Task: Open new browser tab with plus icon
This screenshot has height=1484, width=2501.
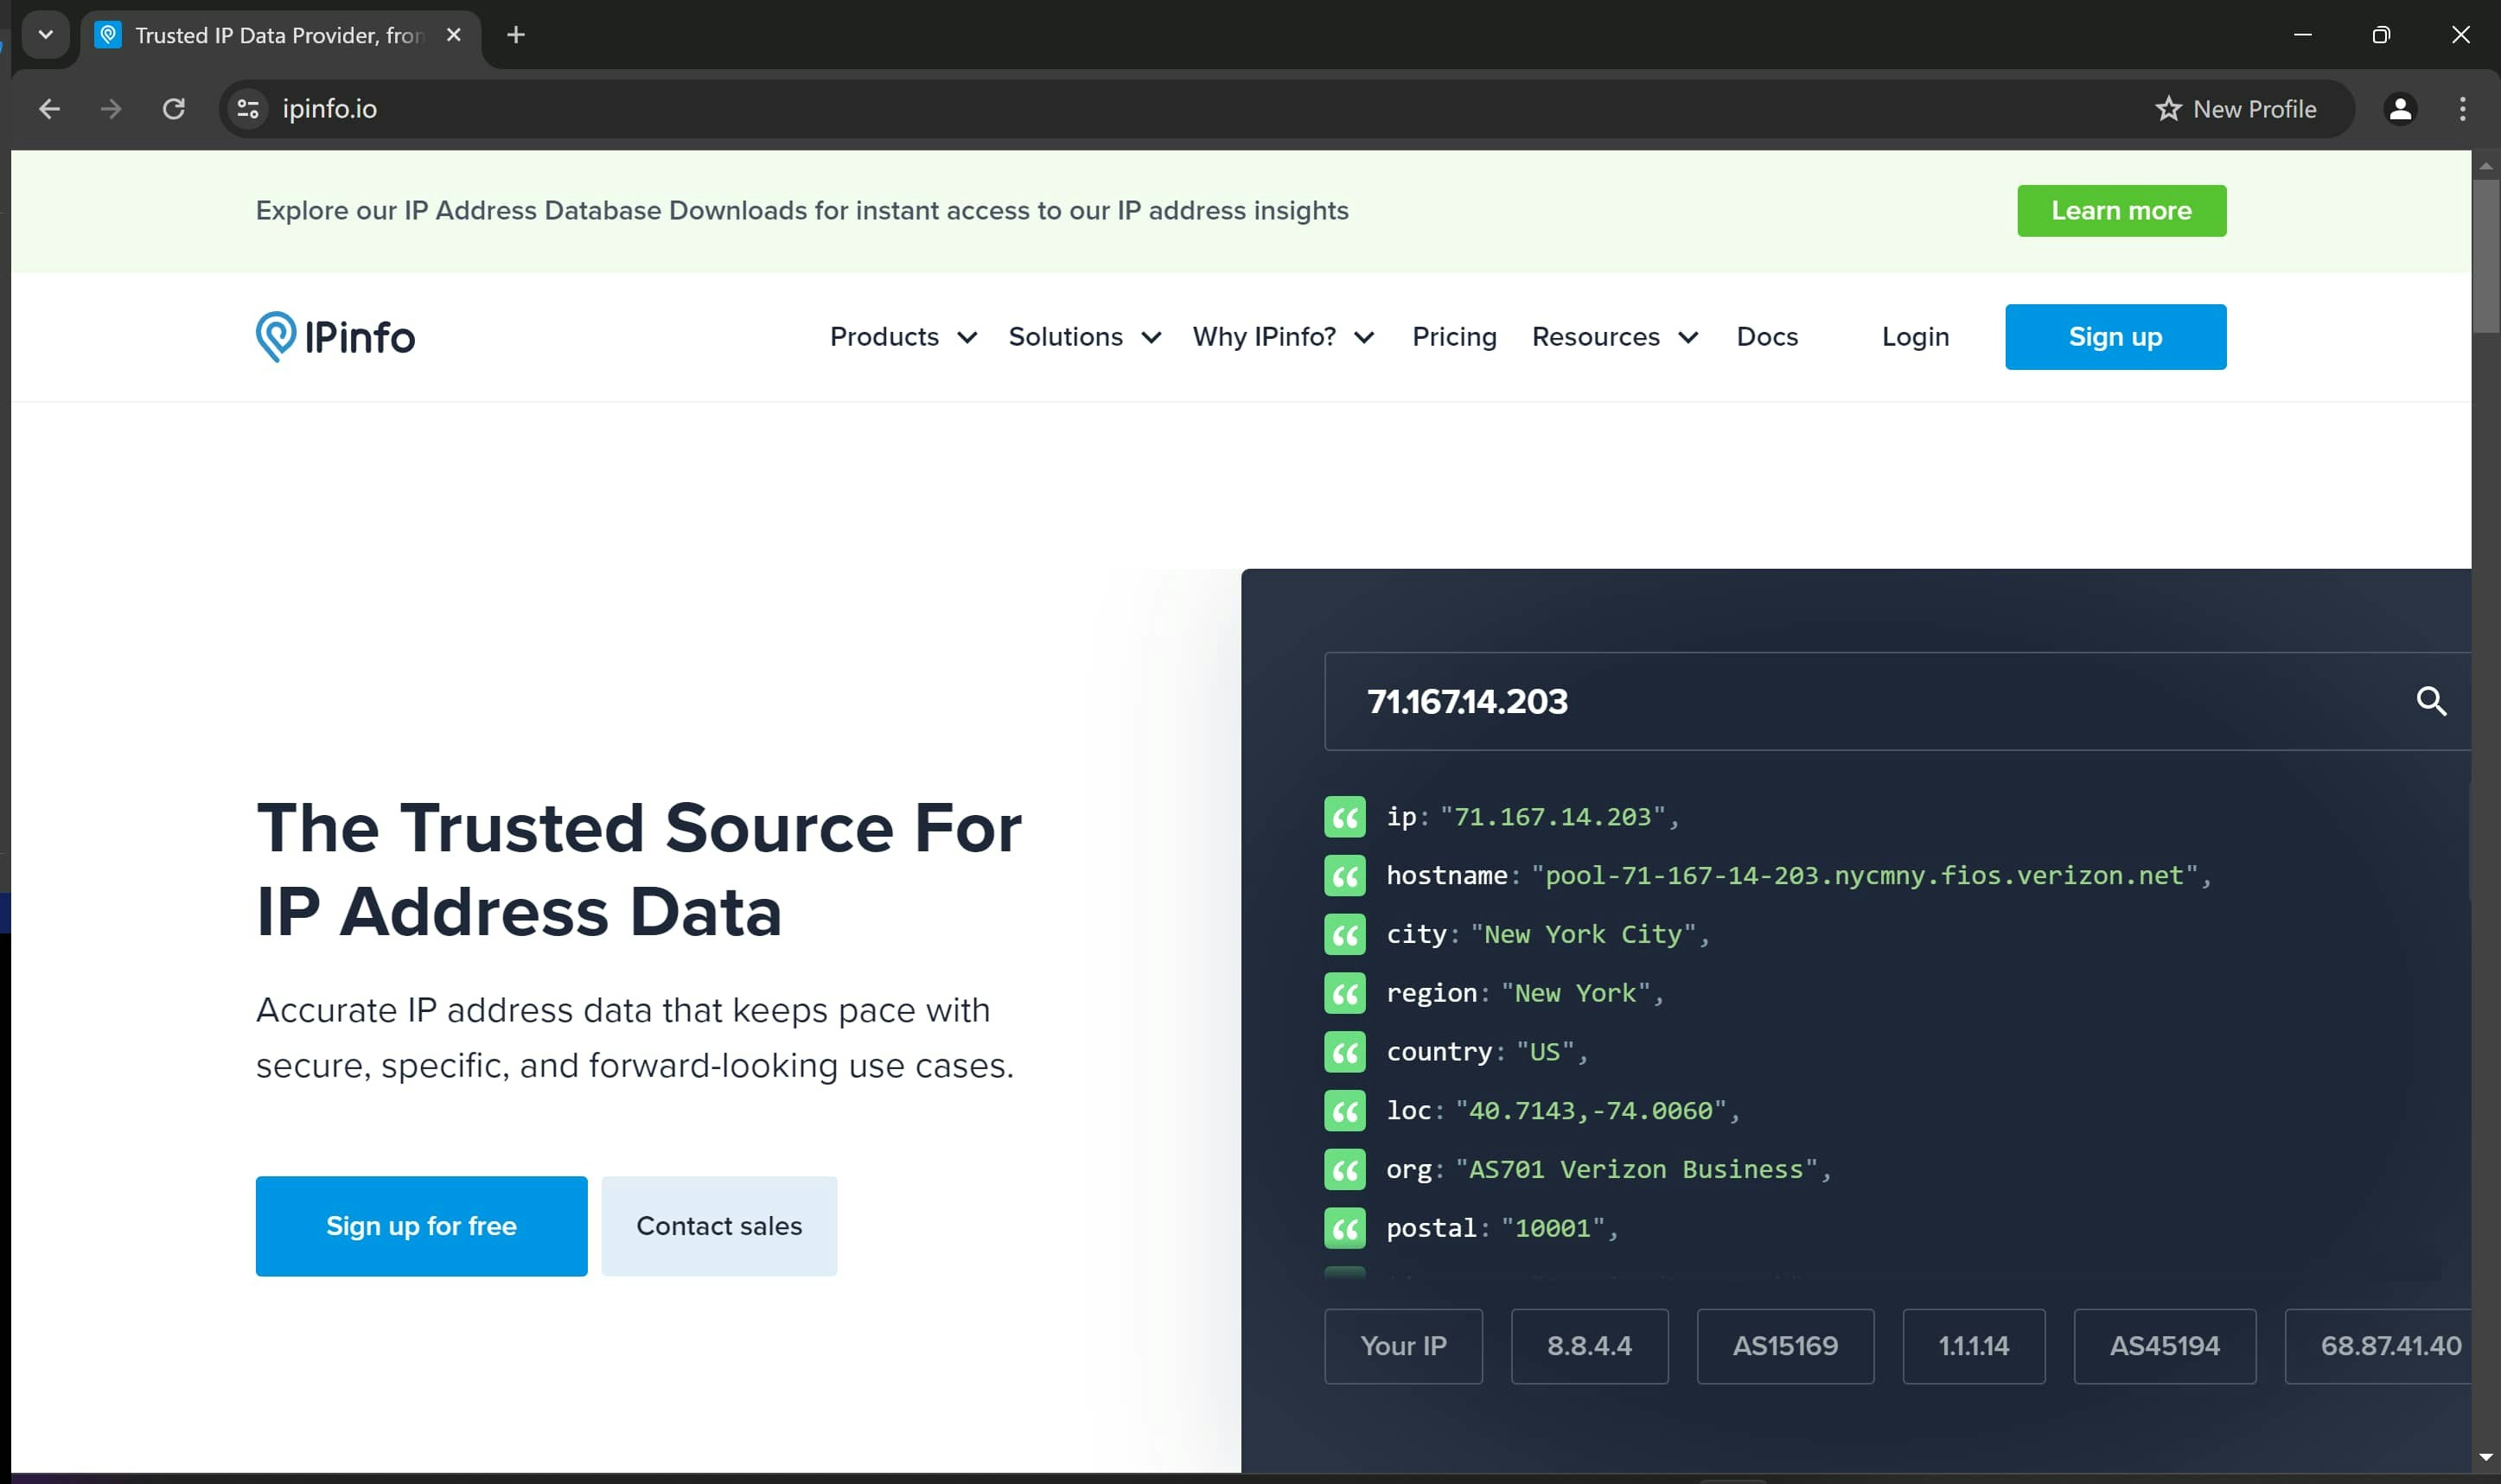Action: 516,35
